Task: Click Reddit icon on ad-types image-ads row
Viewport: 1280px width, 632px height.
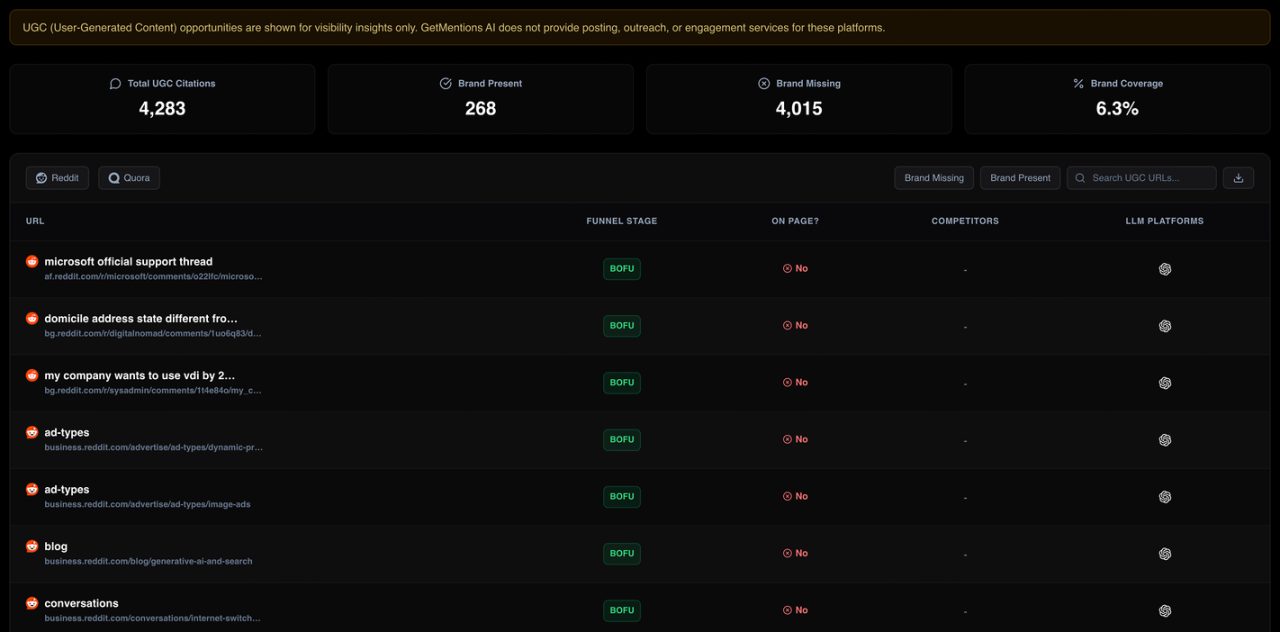Action: (x=32, y=490)
